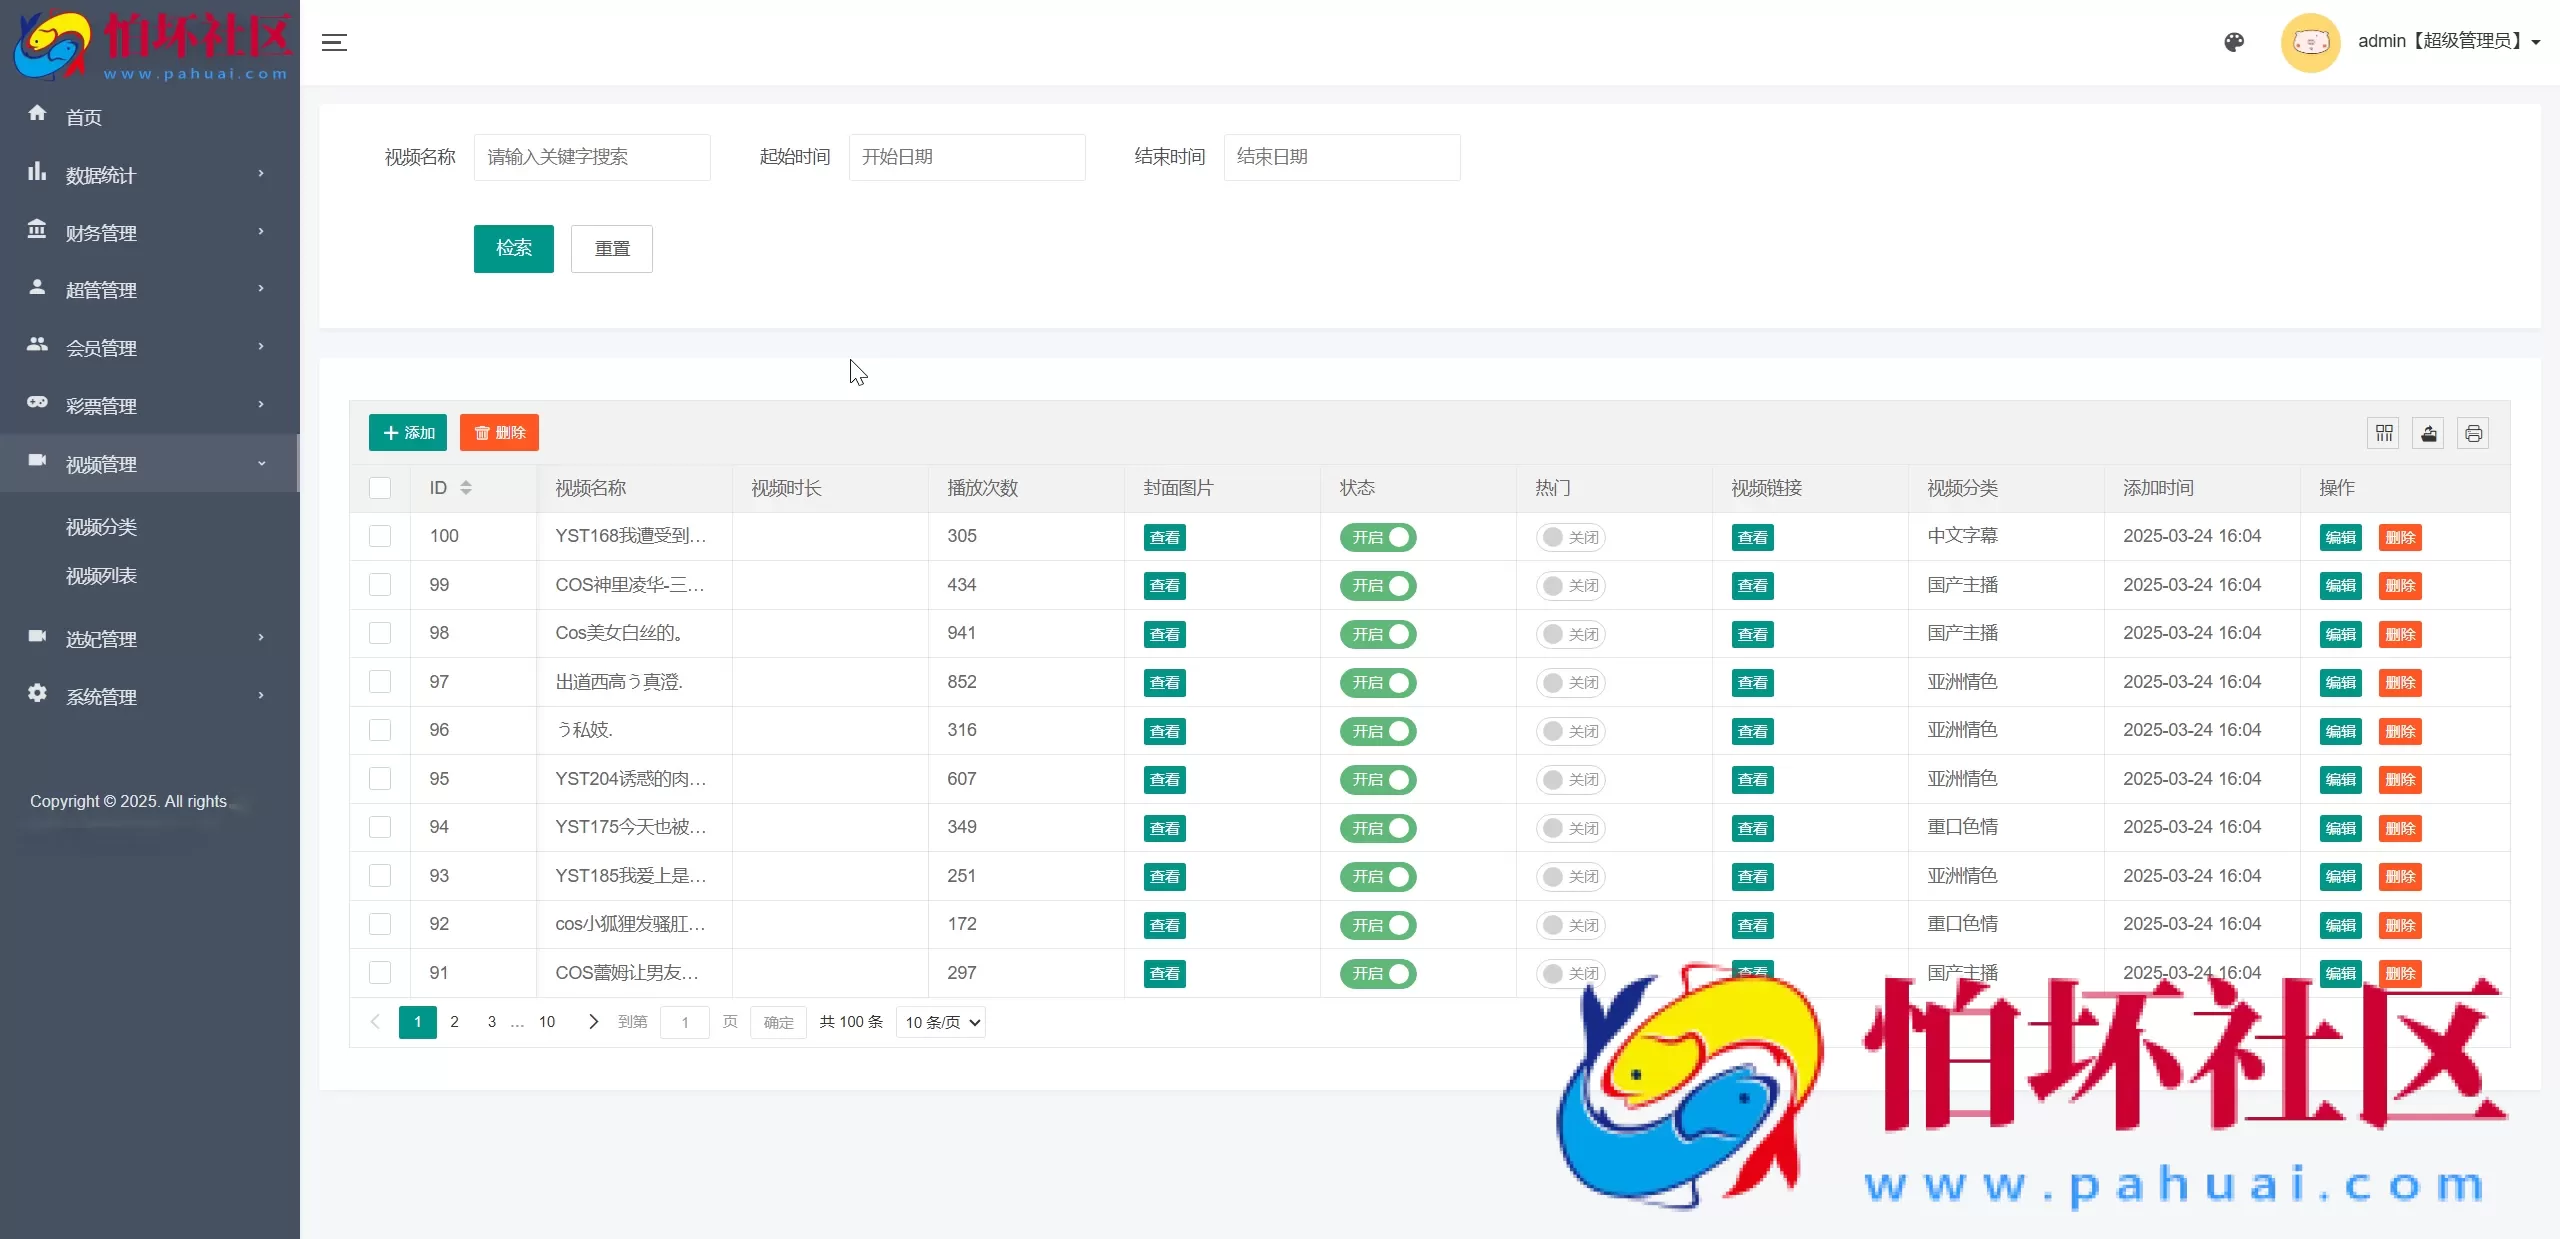
Task: Click the sidebar collapse hamburger icon
Action: point(334,42)
